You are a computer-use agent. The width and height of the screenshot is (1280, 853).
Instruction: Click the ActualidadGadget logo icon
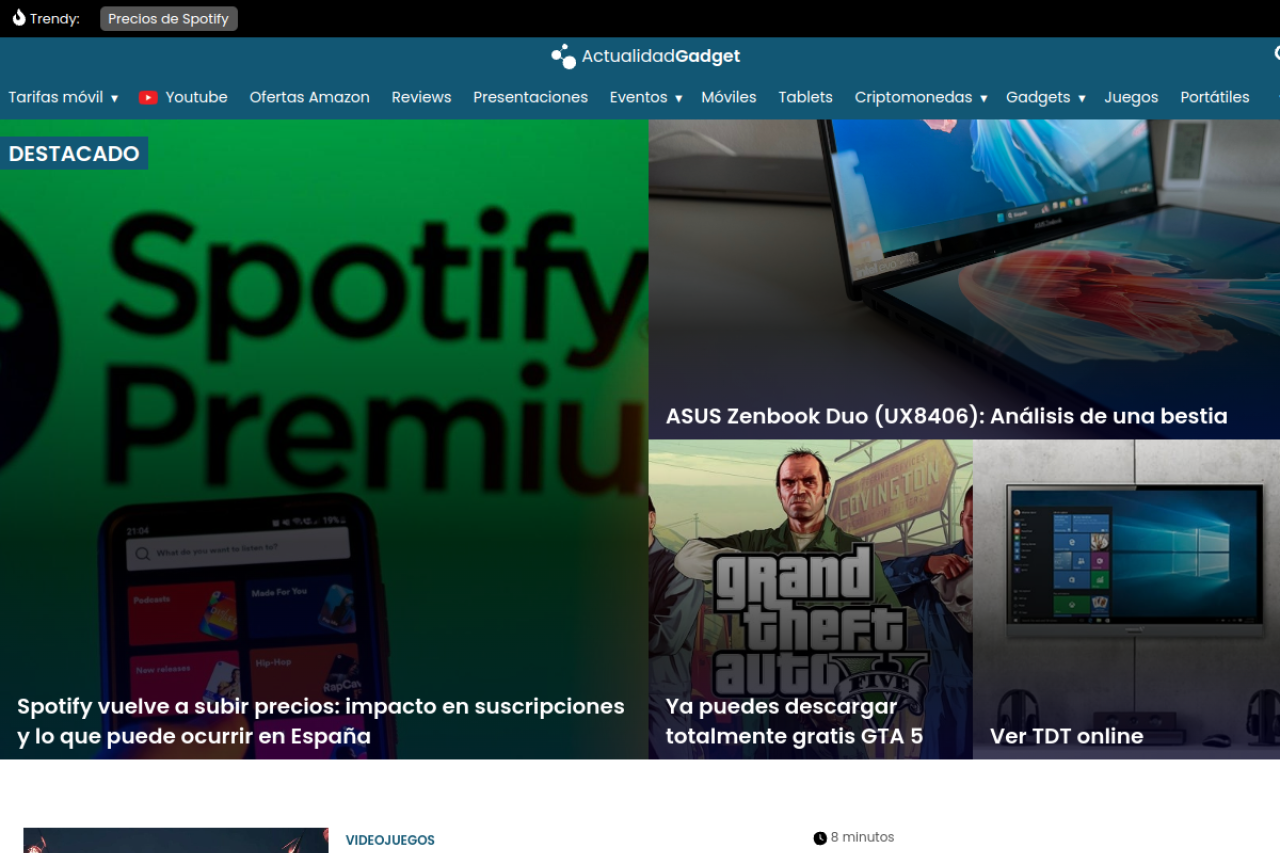point(563,57)
